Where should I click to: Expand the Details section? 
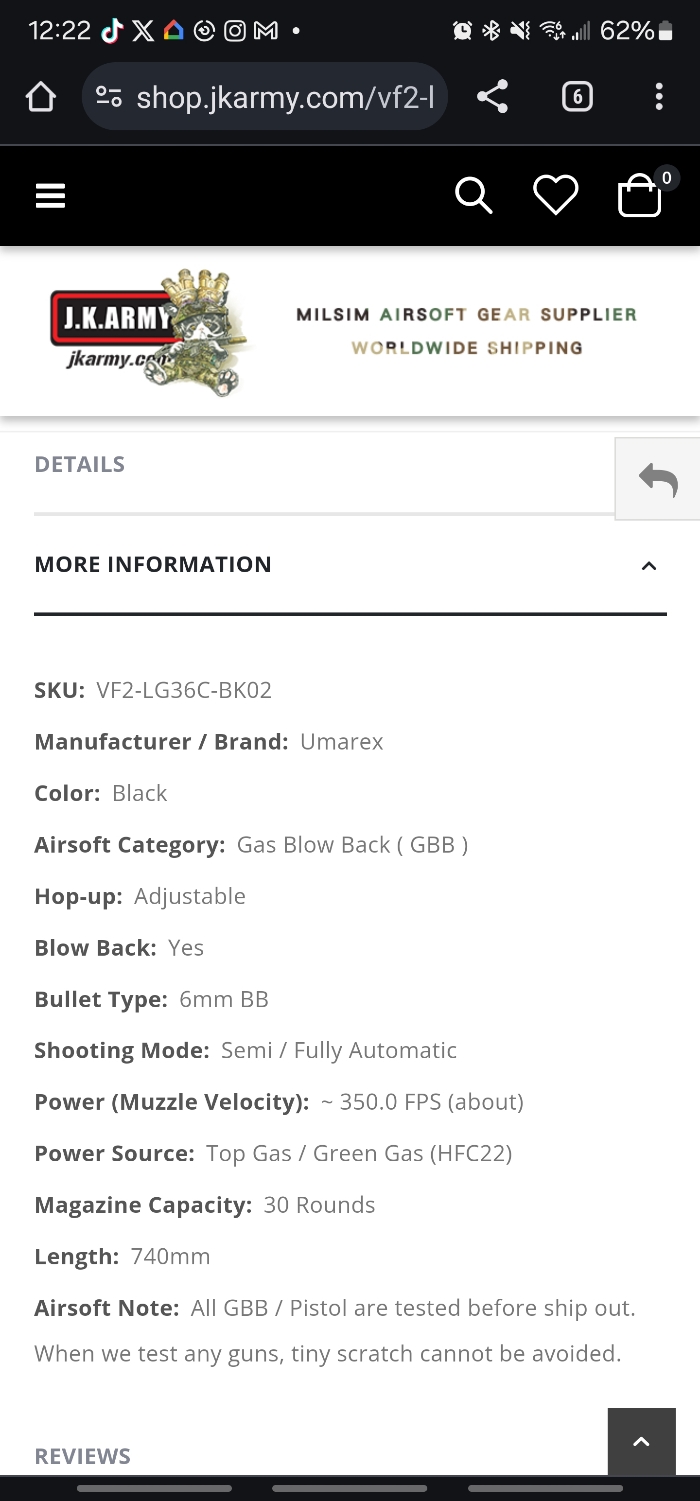(x=80, y=464)
